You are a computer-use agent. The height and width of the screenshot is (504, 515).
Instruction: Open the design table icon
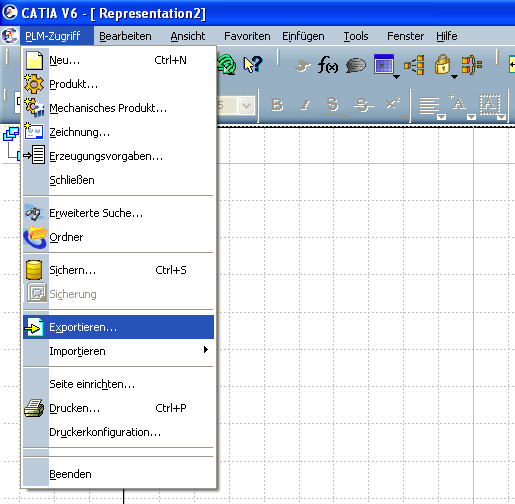(x=384, y=64)
